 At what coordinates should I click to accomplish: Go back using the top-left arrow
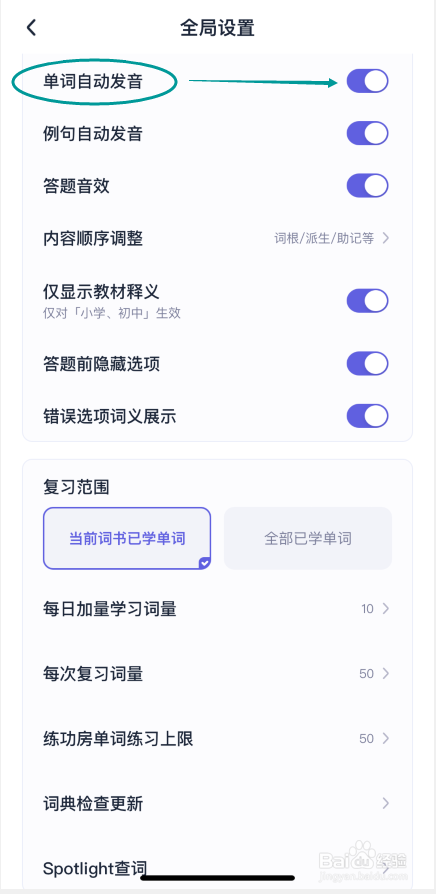(x=31, y=27)
